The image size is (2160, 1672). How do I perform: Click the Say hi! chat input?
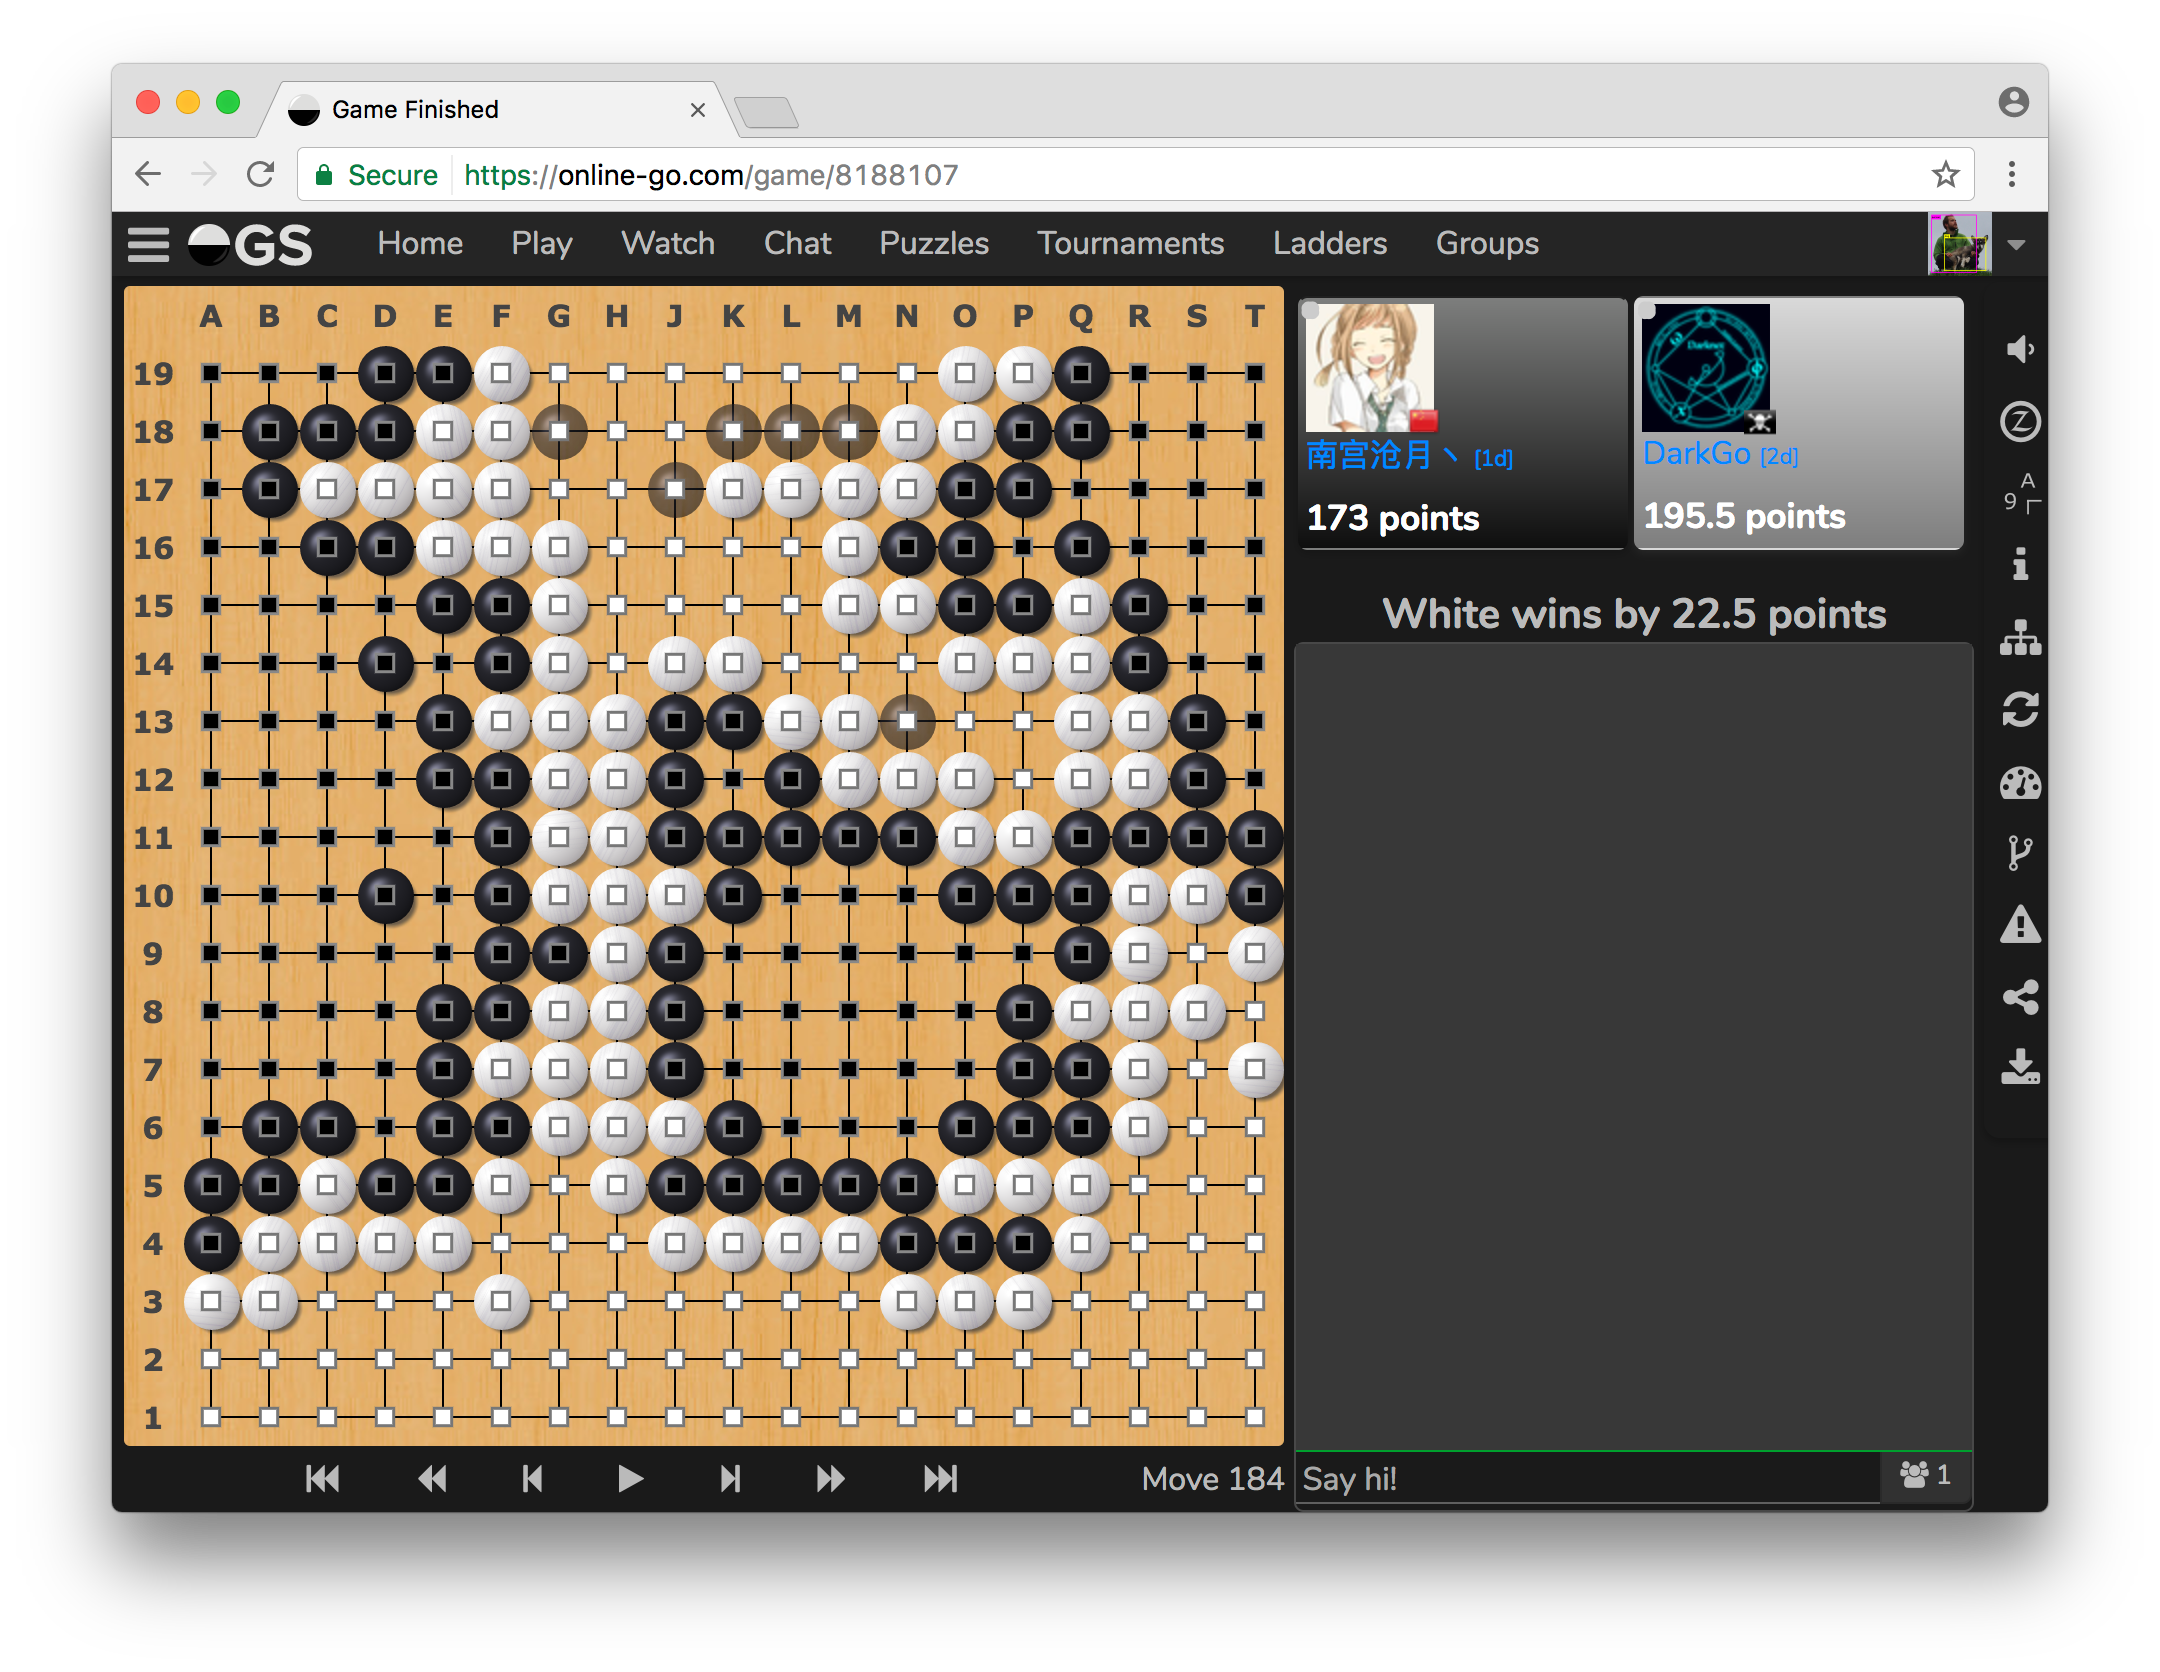(1585, 1478)
